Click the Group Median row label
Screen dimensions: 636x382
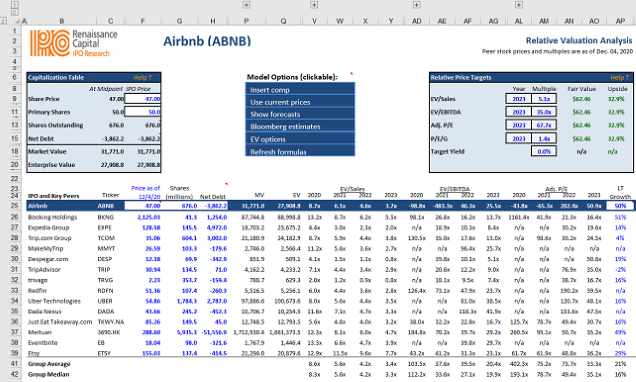(x=48, y=374)
